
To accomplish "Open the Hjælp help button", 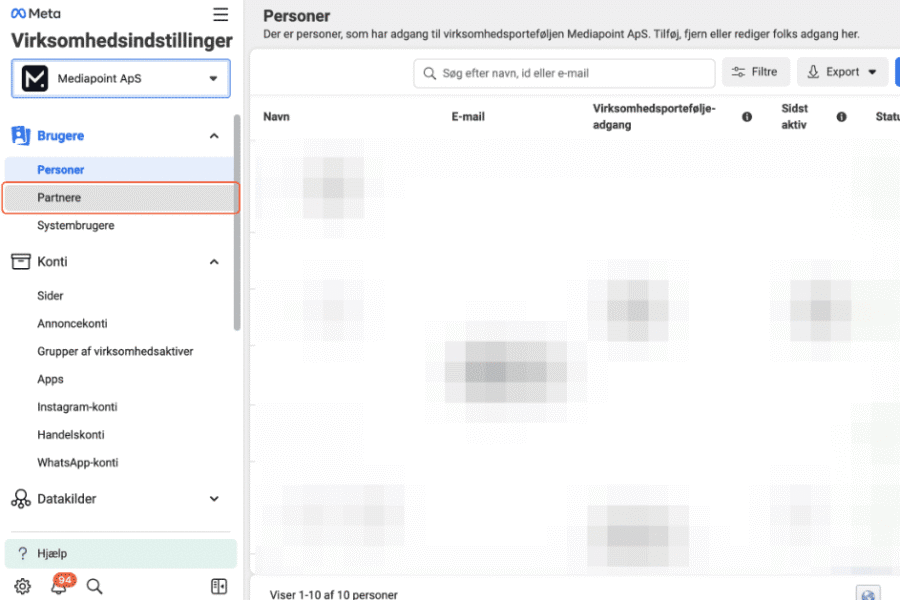I will tap(121, 553).
